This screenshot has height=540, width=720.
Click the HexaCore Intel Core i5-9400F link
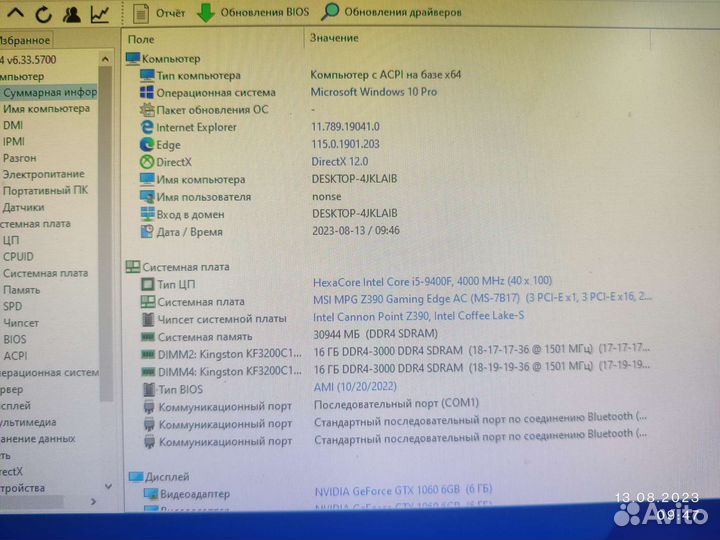pos(432,282)
